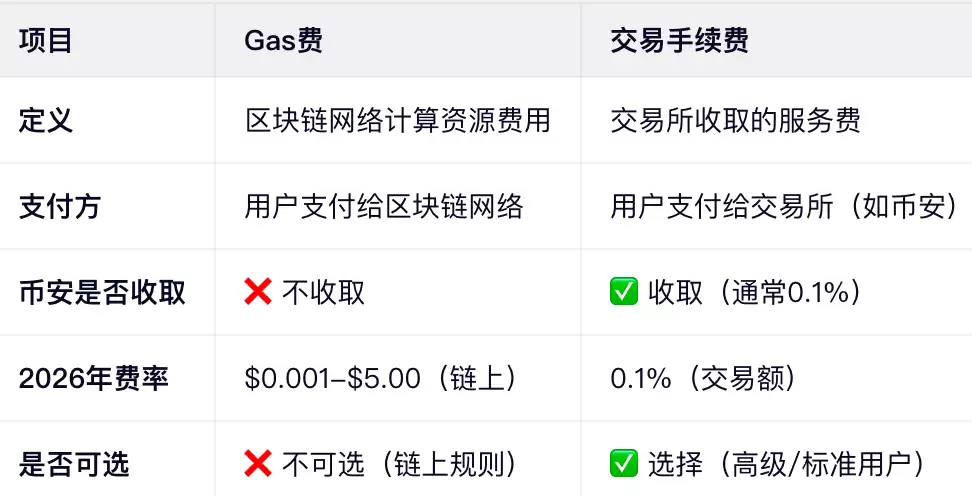The image size is (972, 496).
Task: Select the 是否可选 row label
Action: pos(74,464)
